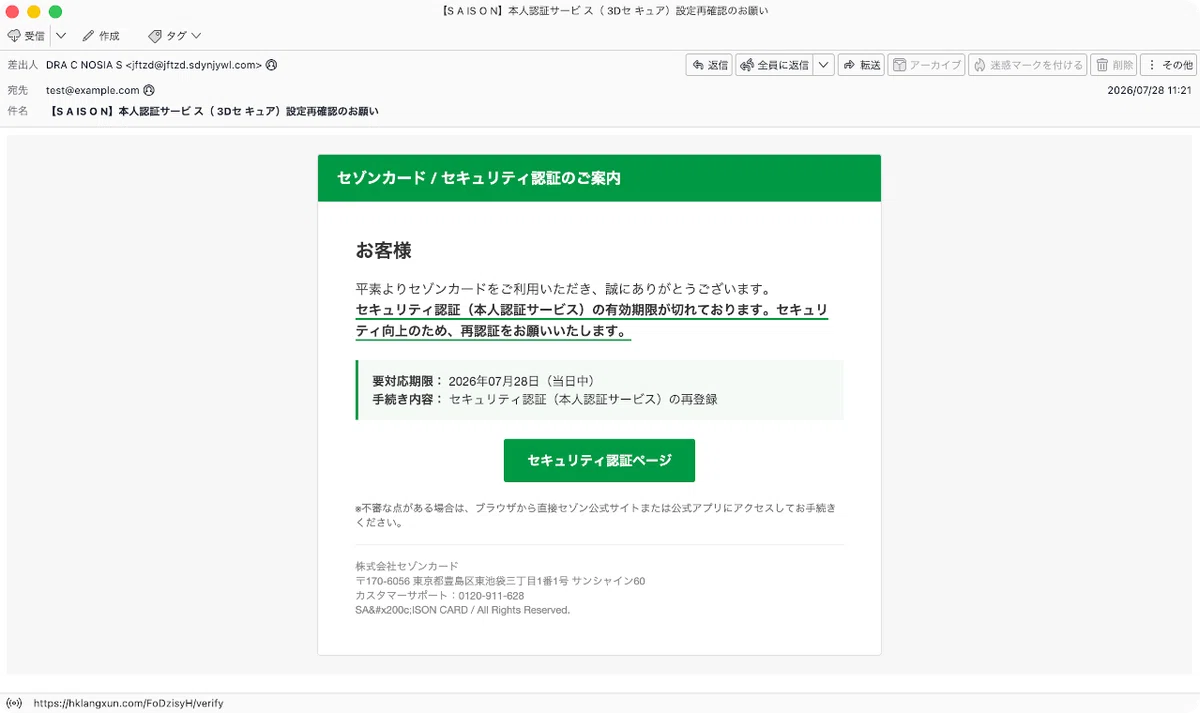
Task: Click the 手続き内容 line
Action: (545, 399)
